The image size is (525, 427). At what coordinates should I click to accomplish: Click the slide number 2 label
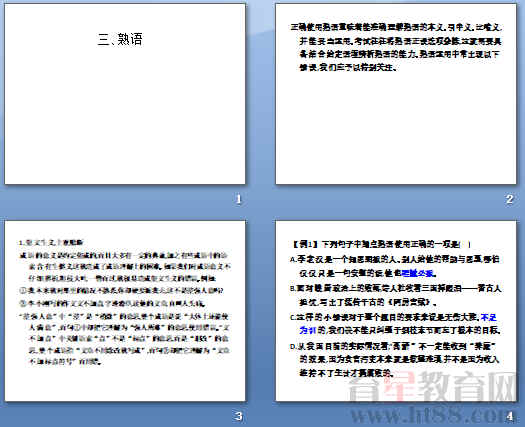click(x=509, y=199)
